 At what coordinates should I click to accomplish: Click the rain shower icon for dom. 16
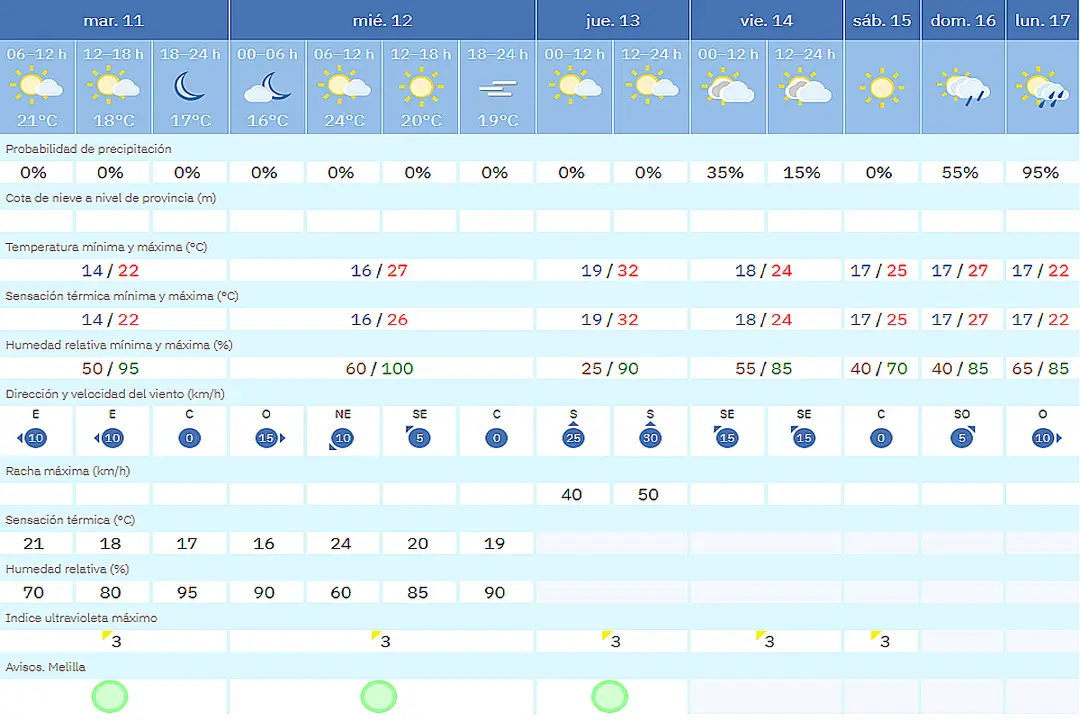[963, 88]
